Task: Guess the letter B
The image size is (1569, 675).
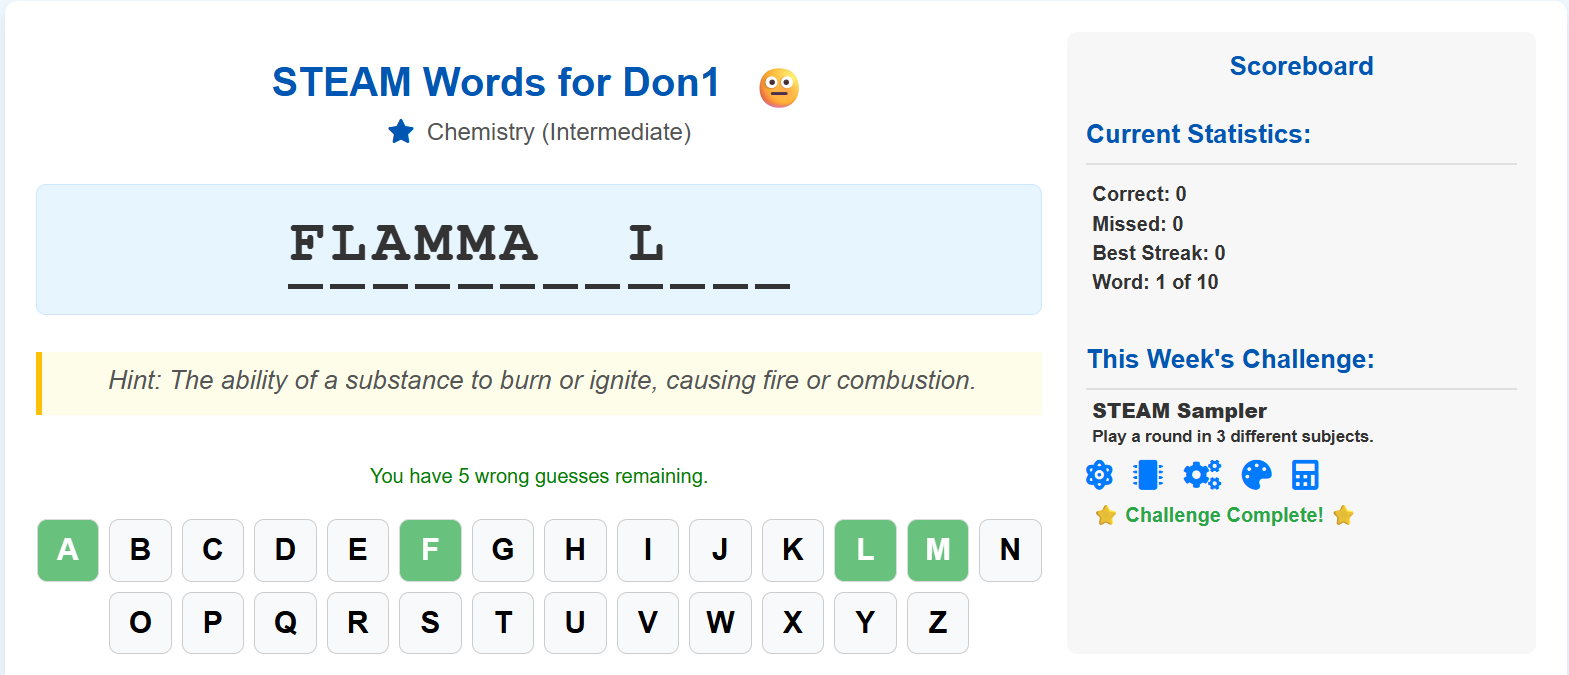Action: (140, 550)
